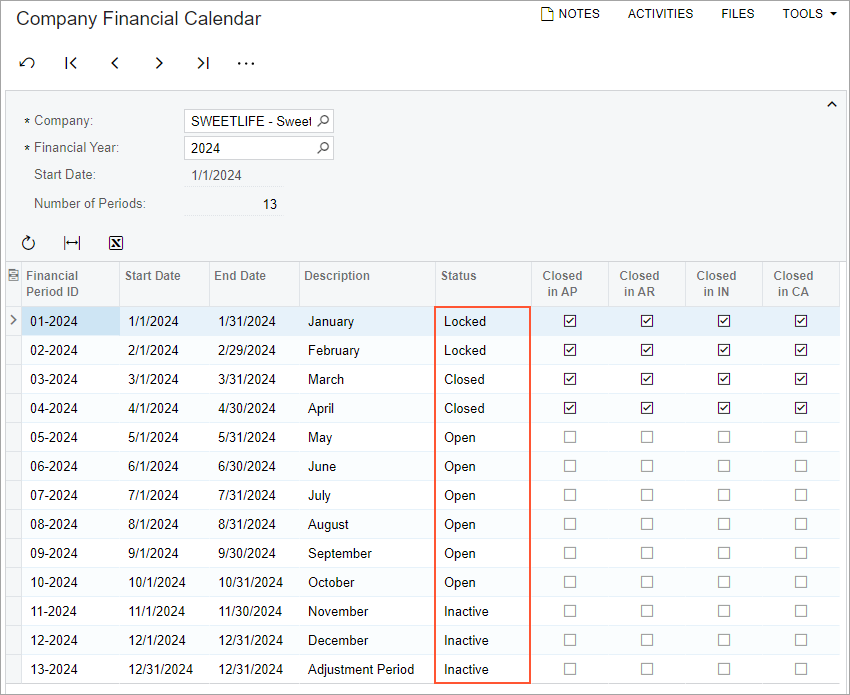Collapse the header summary panel

[x=831, y=104]
